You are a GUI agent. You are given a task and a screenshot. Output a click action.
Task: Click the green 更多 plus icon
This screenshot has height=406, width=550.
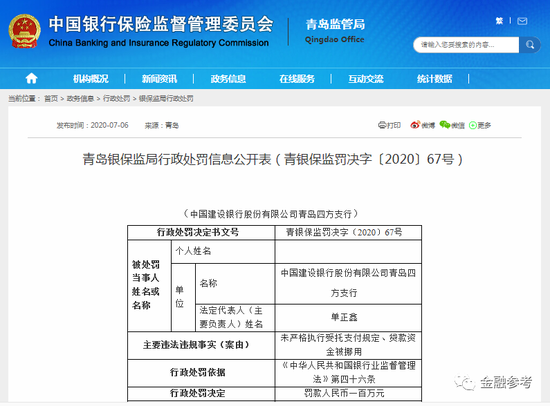(x=472, y=125)
